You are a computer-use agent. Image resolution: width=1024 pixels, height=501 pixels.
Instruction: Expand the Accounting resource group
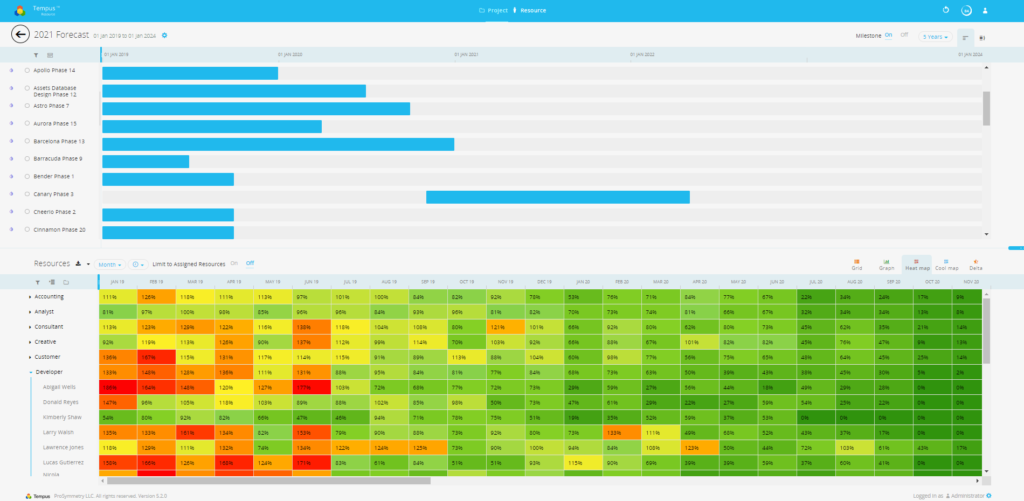coord(30,297)
